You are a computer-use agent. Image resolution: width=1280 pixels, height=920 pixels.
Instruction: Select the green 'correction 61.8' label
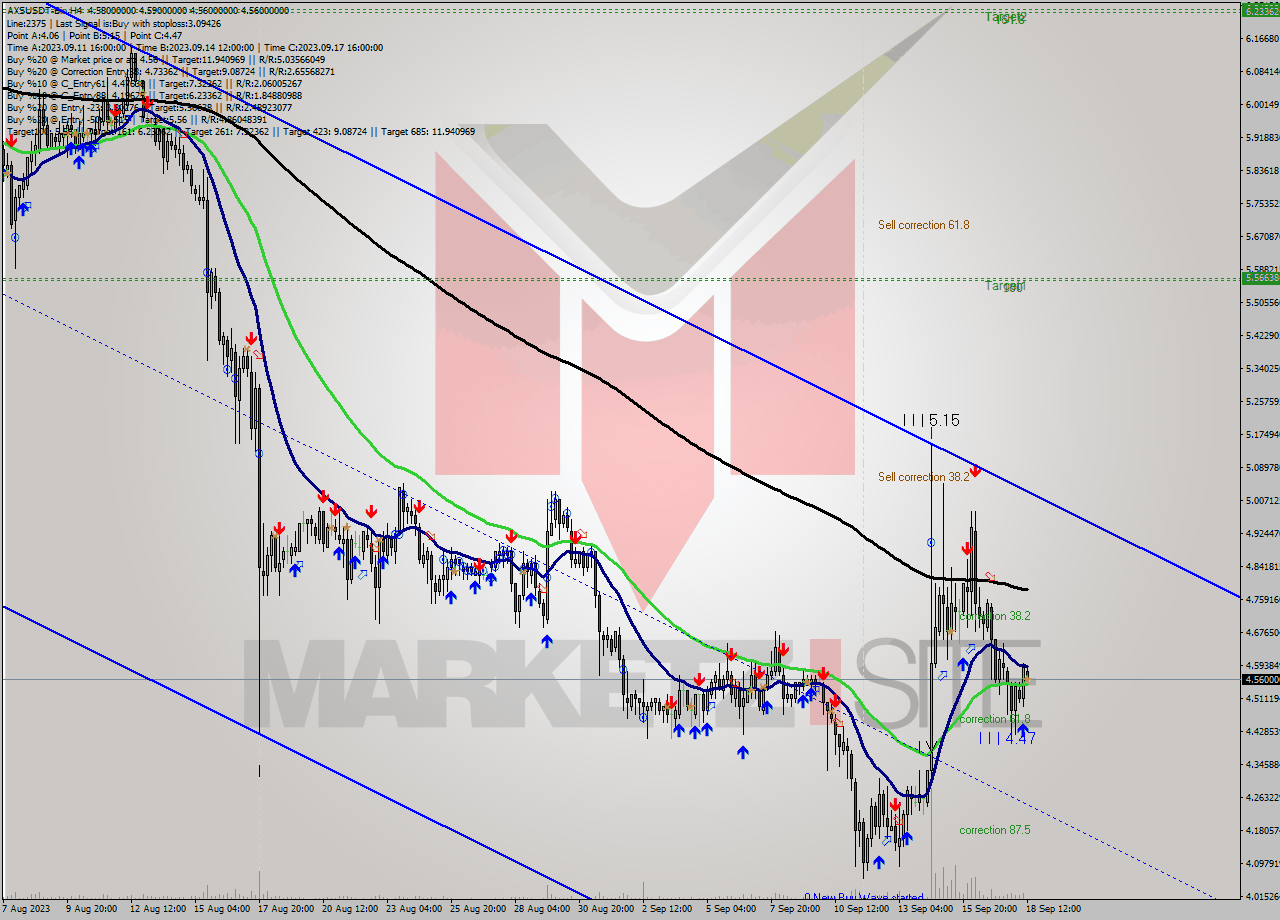pyautogui.click(x=995, y=719)
